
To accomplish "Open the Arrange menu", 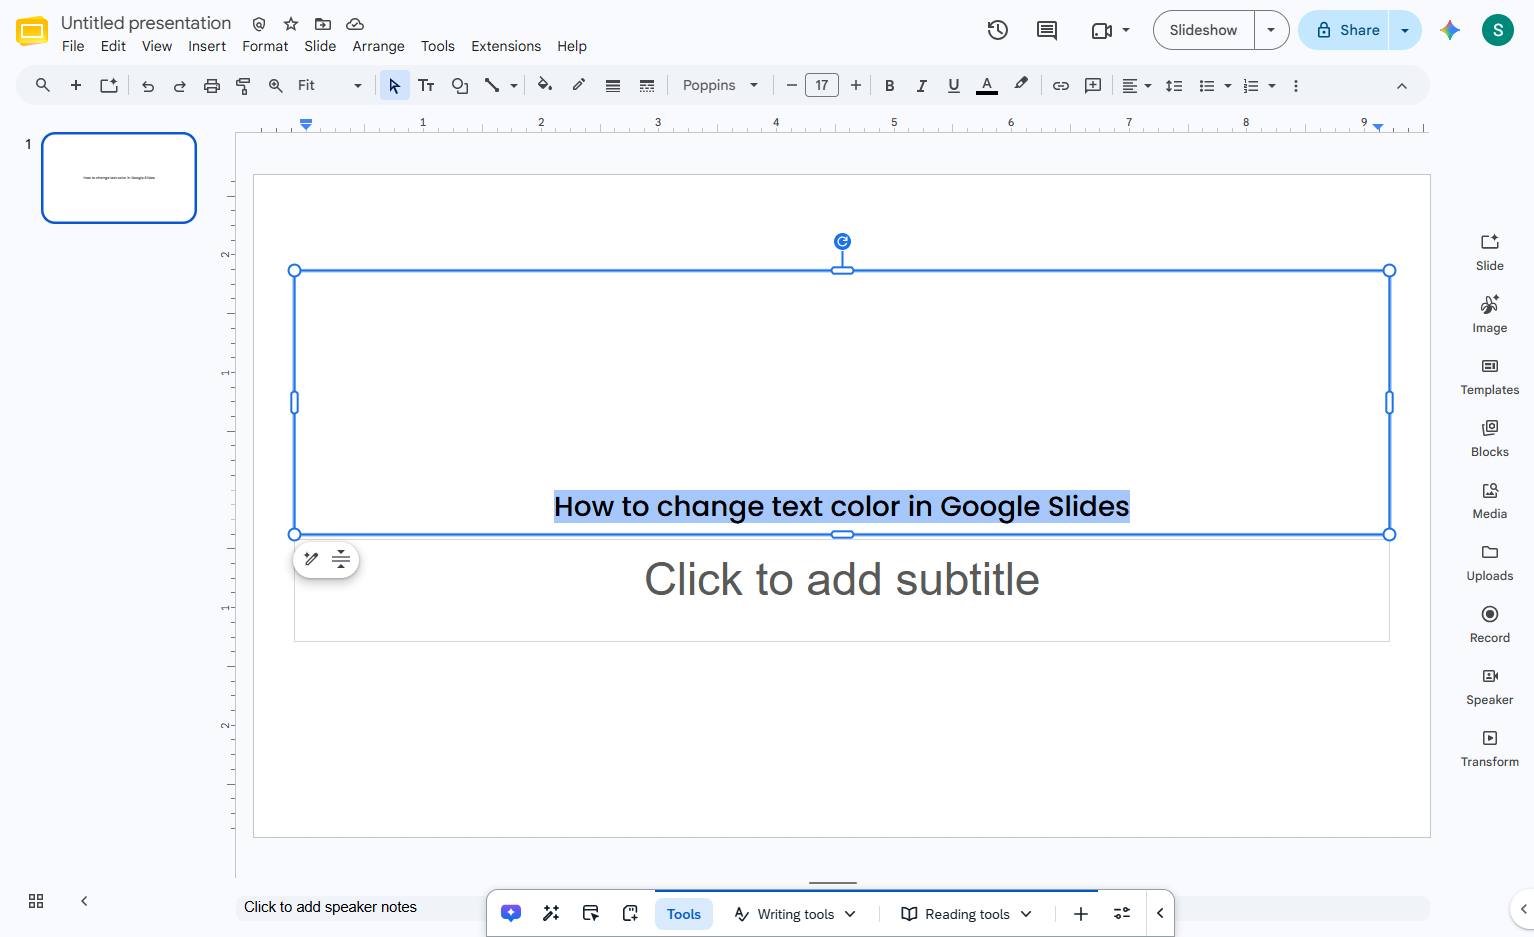I will point(378,46).
